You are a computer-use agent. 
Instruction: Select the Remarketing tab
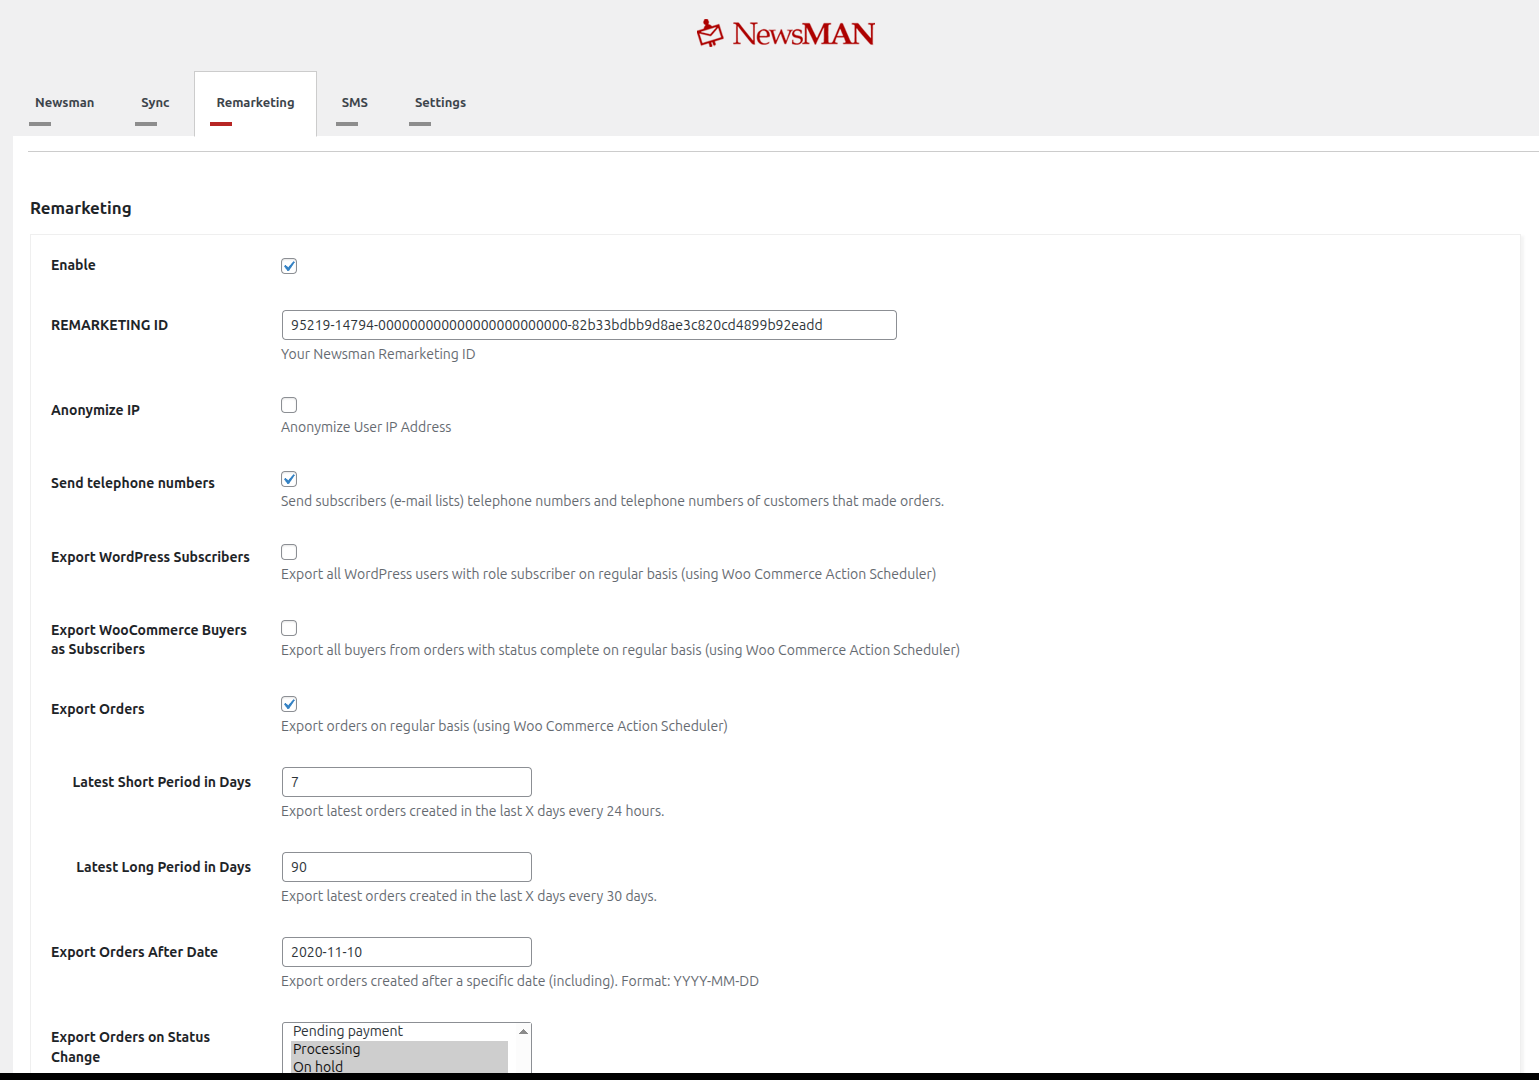click(255, 103)
